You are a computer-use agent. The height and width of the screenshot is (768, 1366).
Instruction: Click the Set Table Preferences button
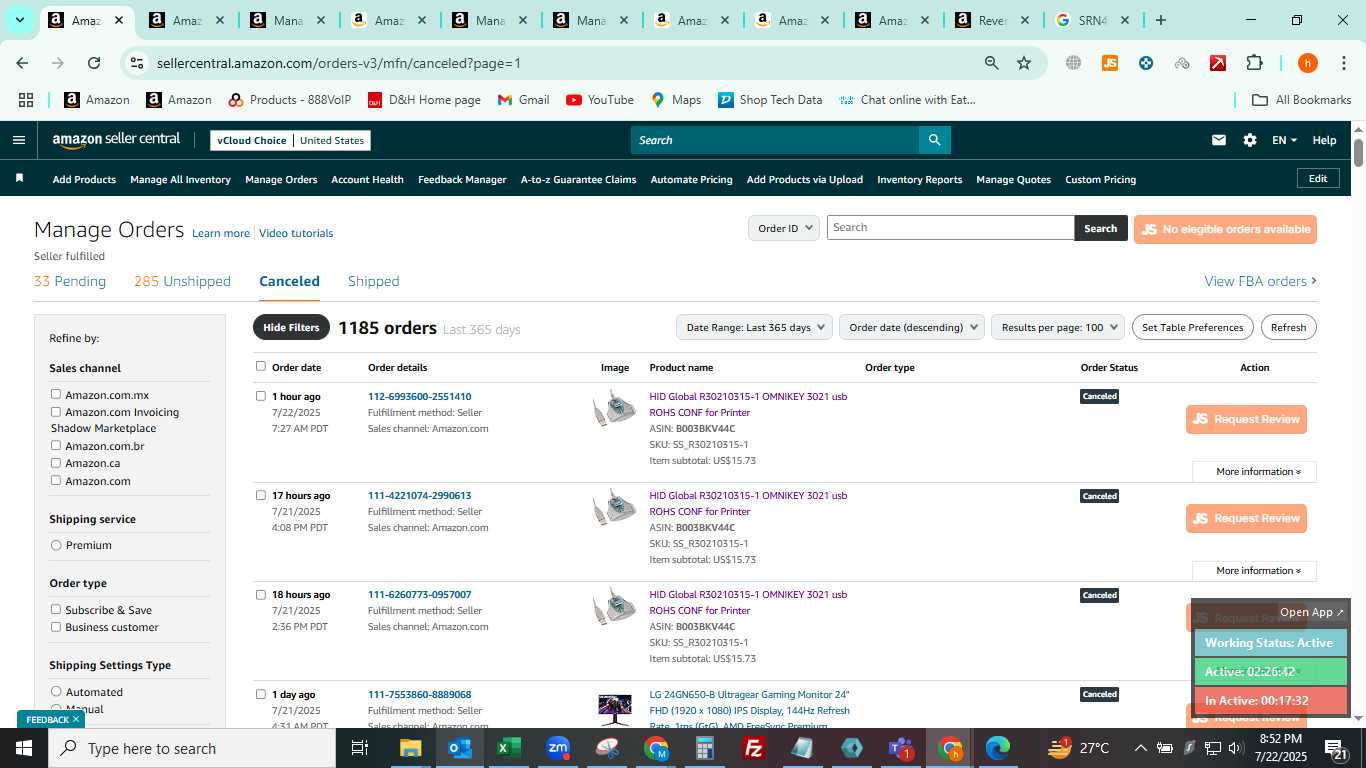click(1192, 327)
